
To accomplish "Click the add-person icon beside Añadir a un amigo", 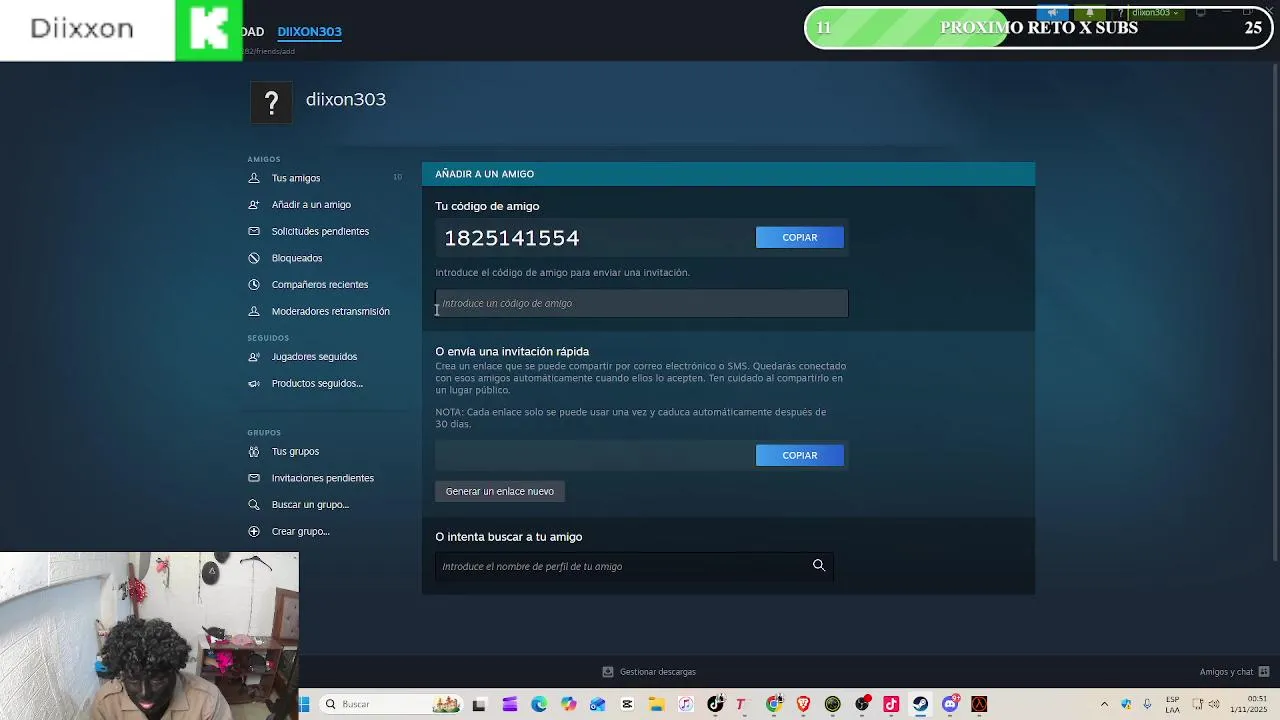I will [x=254, y=205].
